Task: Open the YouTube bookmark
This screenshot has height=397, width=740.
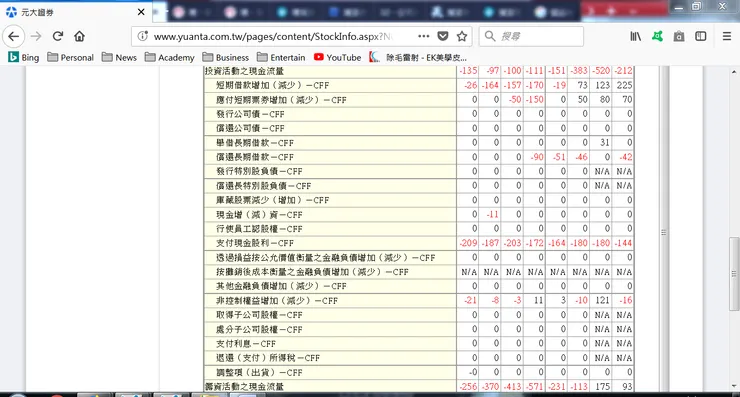Action: [337, 58]
